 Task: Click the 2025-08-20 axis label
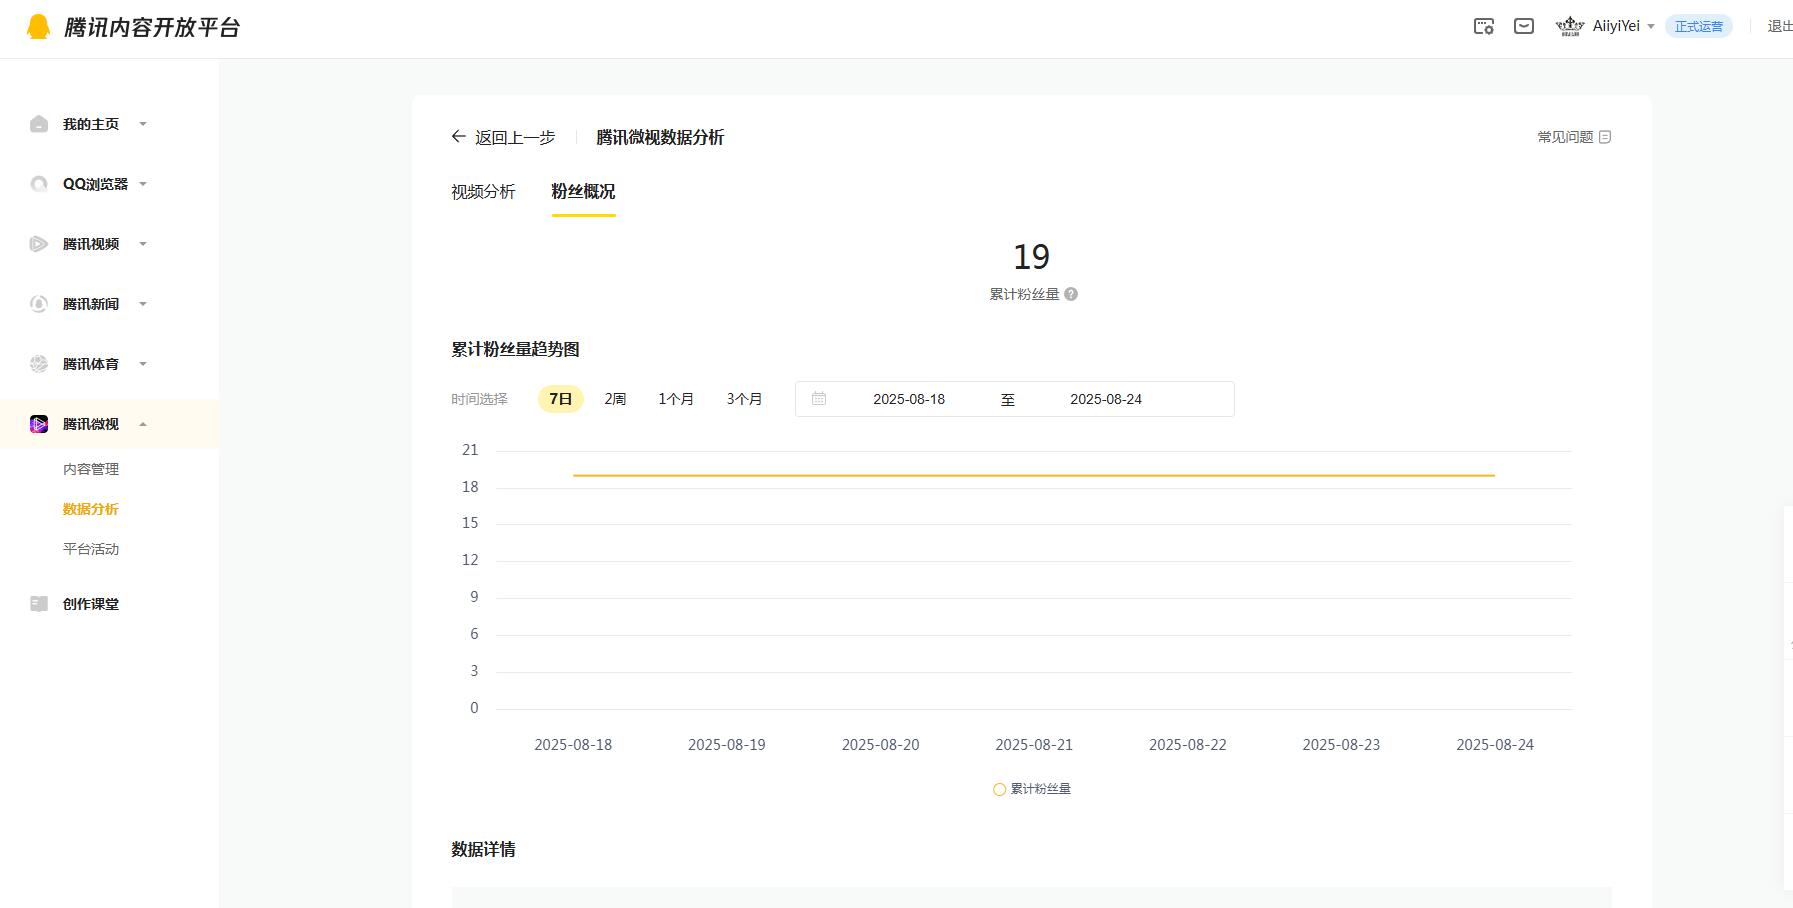click(x=880, y=745)
